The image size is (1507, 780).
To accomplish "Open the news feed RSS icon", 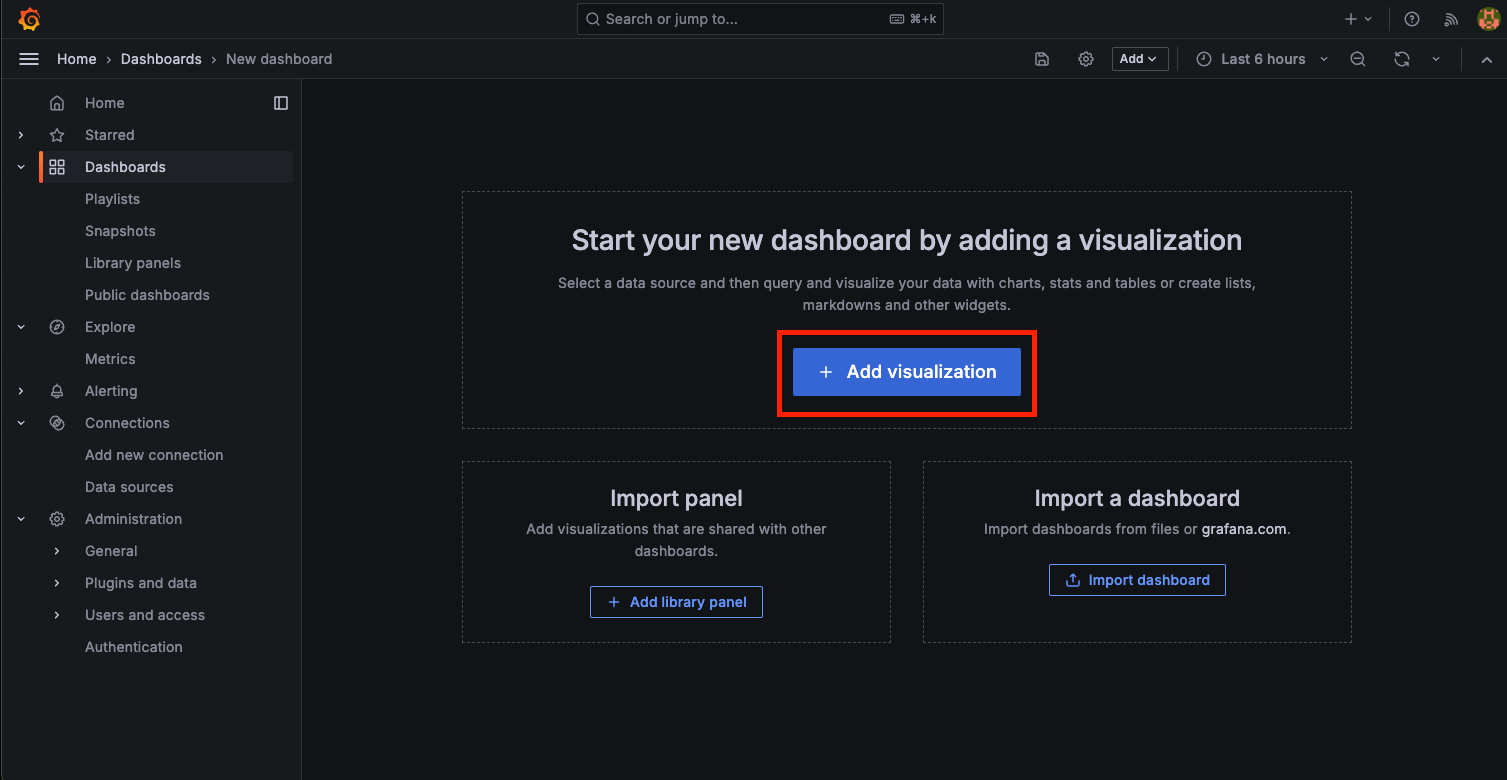I will pos(1451,19).
